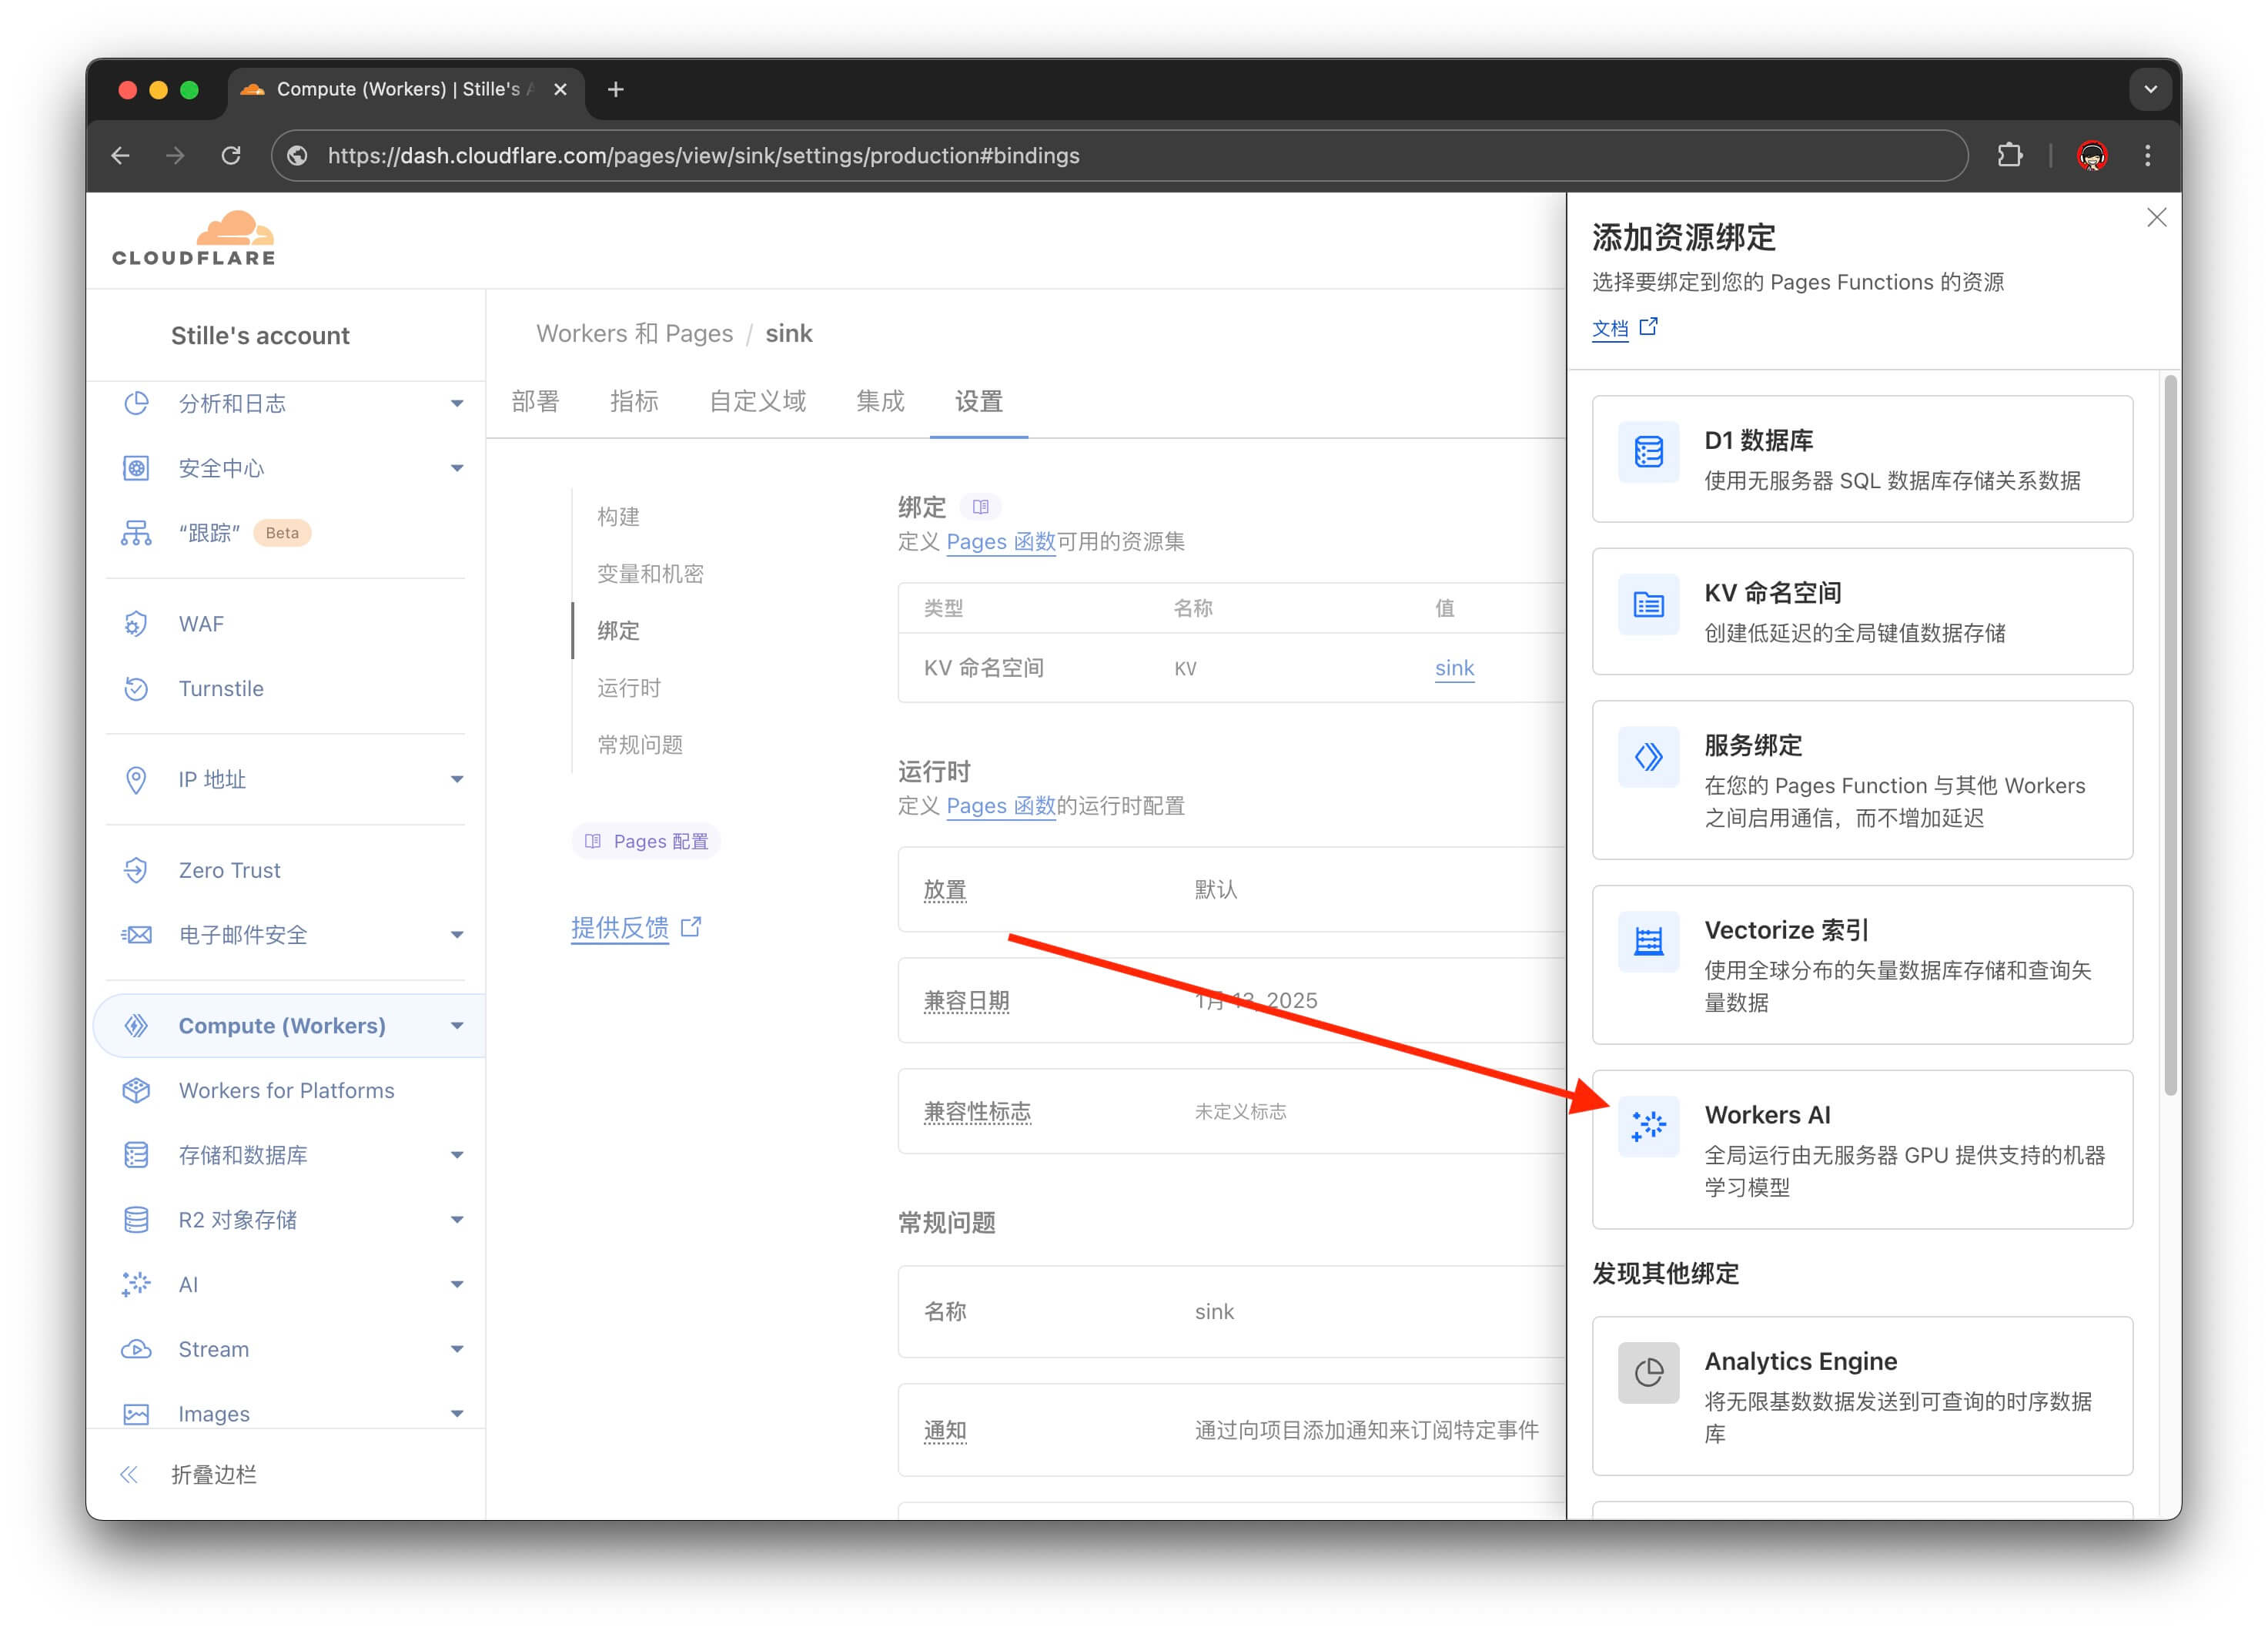Click the service binding (服务绑定) icon
Viewport: 2268px width, 1634px height.
[1648, 757]
